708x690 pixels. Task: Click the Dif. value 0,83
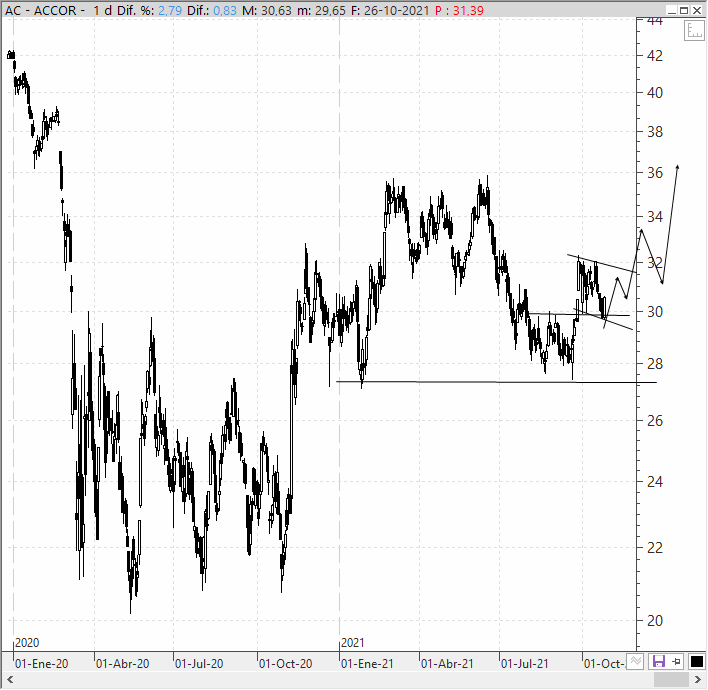click(225, 10)
